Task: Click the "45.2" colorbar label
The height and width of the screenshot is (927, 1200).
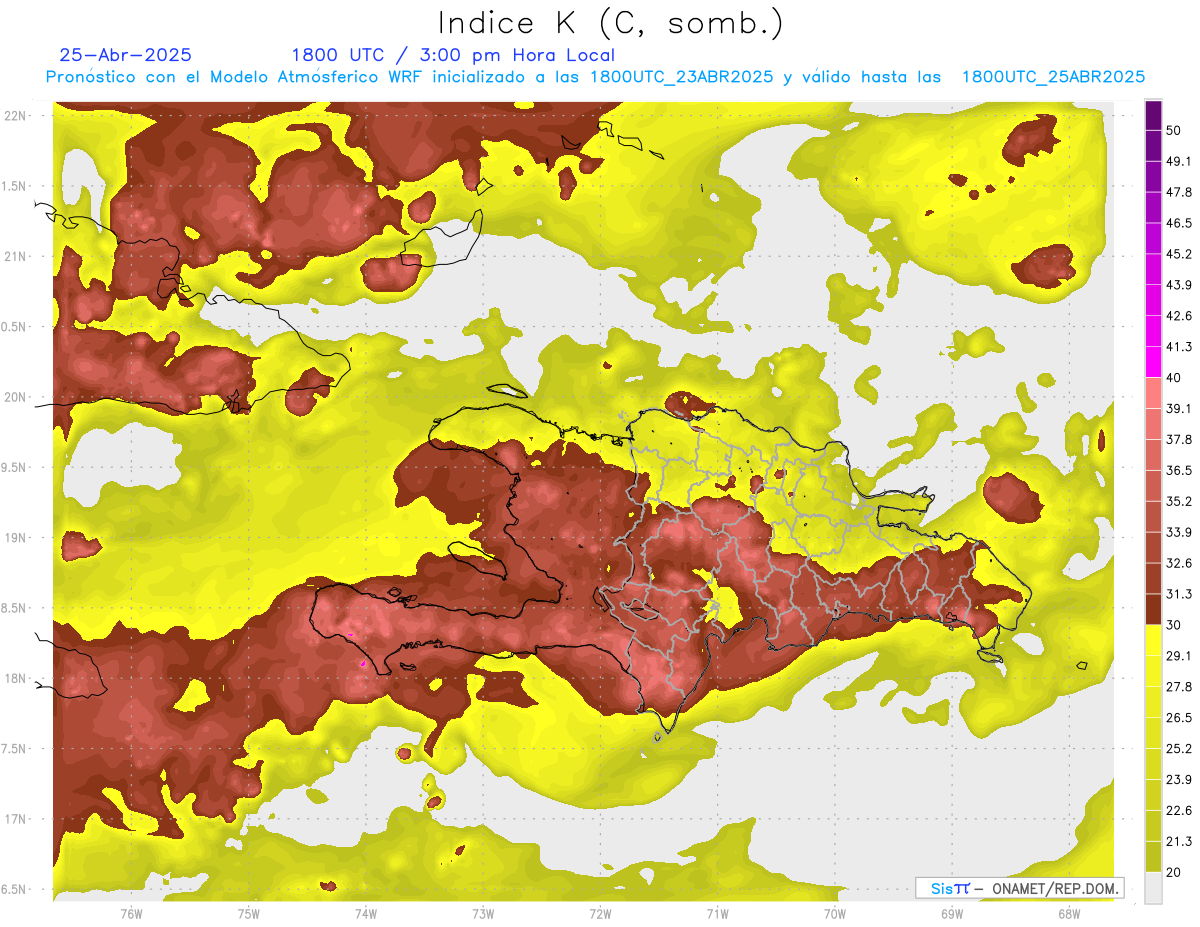Action: click(1179, 254)
